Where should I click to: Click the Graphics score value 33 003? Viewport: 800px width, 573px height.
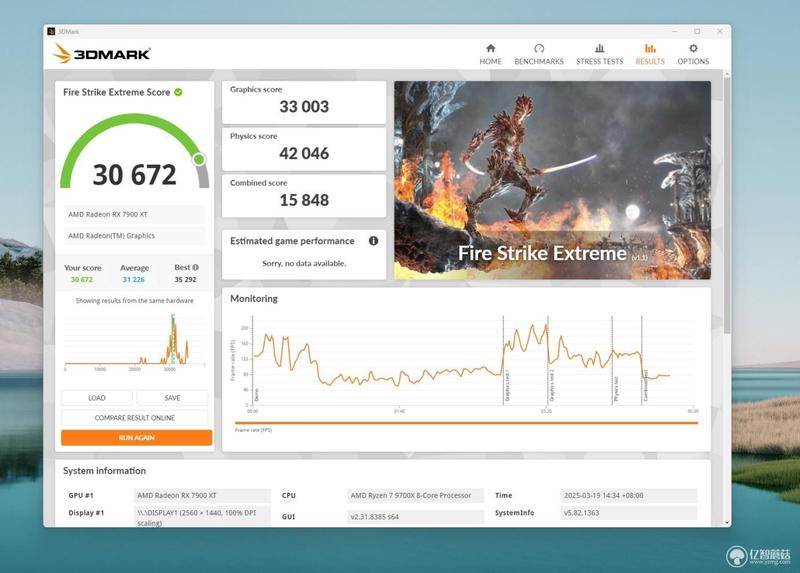[x=304, y=107]
